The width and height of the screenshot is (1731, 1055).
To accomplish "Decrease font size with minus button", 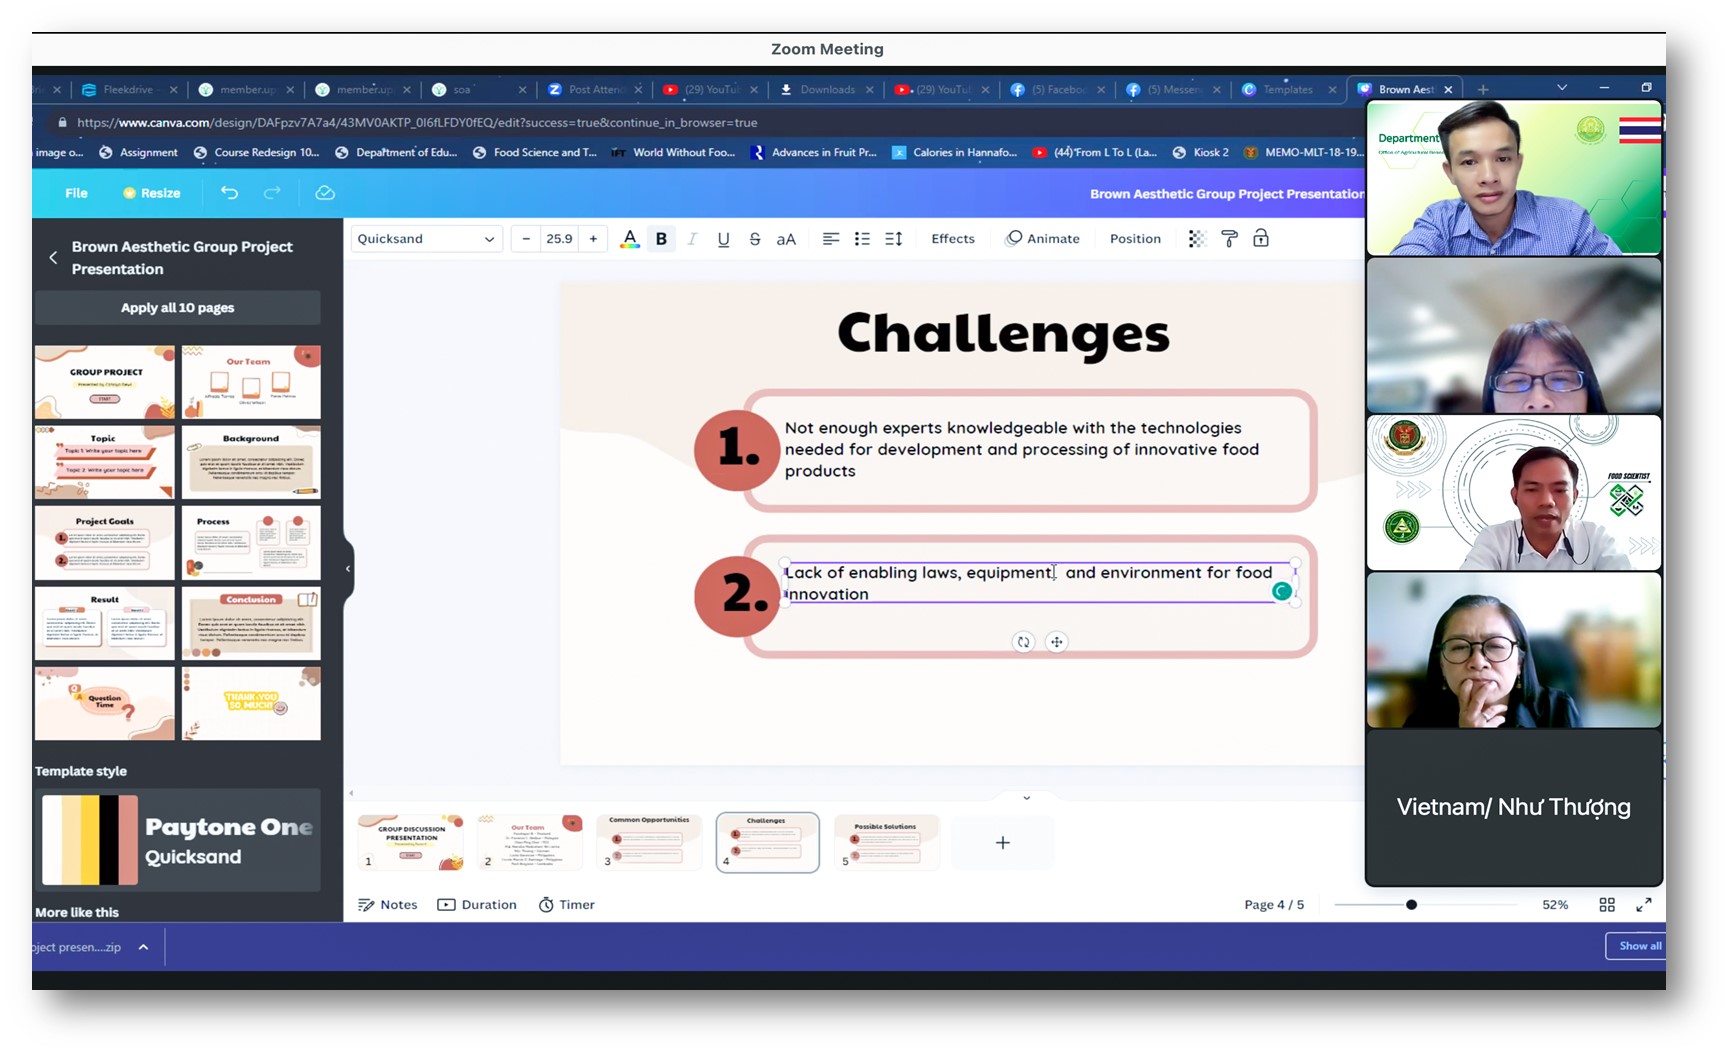I will click(526, 239).
